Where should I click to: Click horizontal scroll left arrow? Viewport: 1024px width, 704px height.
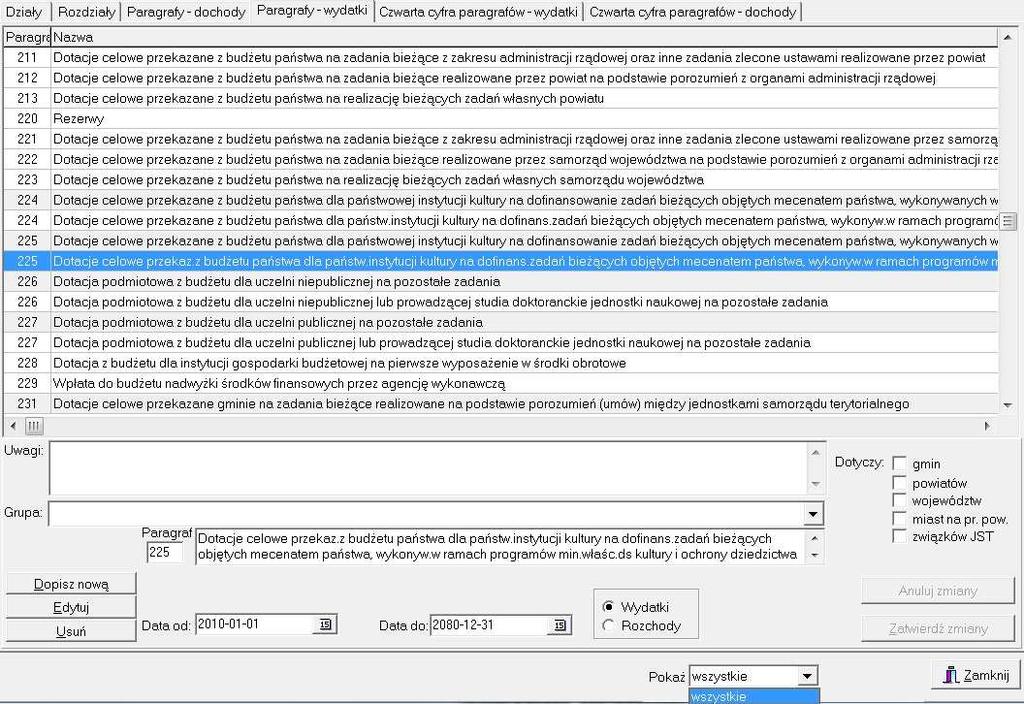(x=13, y=426)
